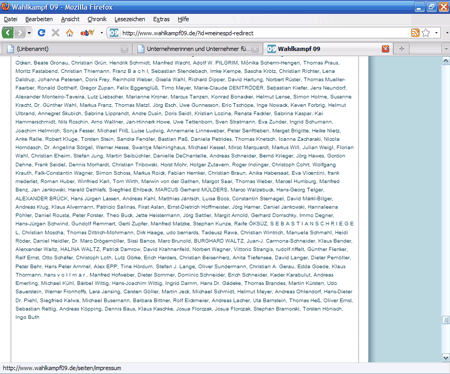This screenshot has height=374, width=450.
Task: Click the name Adolf W. PILGRIM
Action: pyautogui.click(x=215, y=63)
